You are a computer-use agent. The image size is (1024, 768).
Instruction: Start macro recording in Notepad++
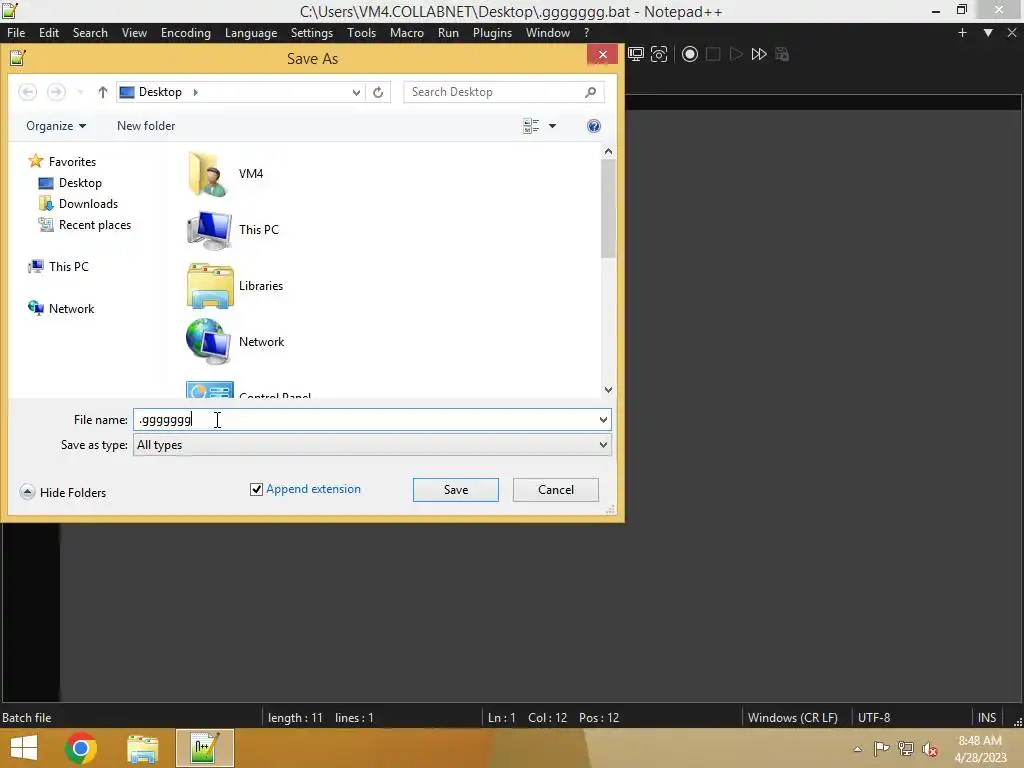coord(690,54)
